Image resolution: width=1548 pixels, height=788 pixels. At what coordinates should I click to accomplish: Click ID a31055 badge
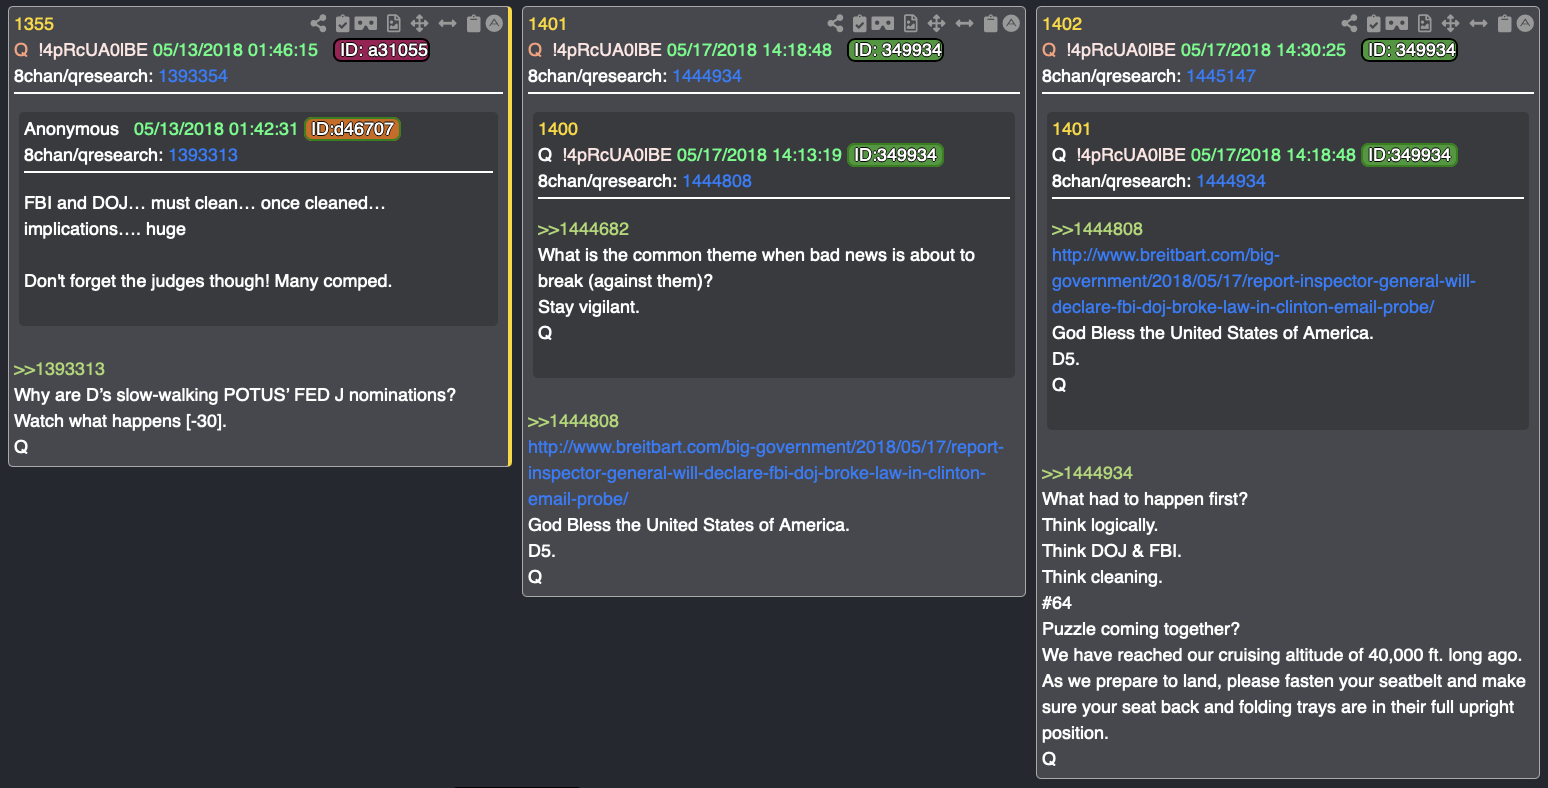coord(382,50)
